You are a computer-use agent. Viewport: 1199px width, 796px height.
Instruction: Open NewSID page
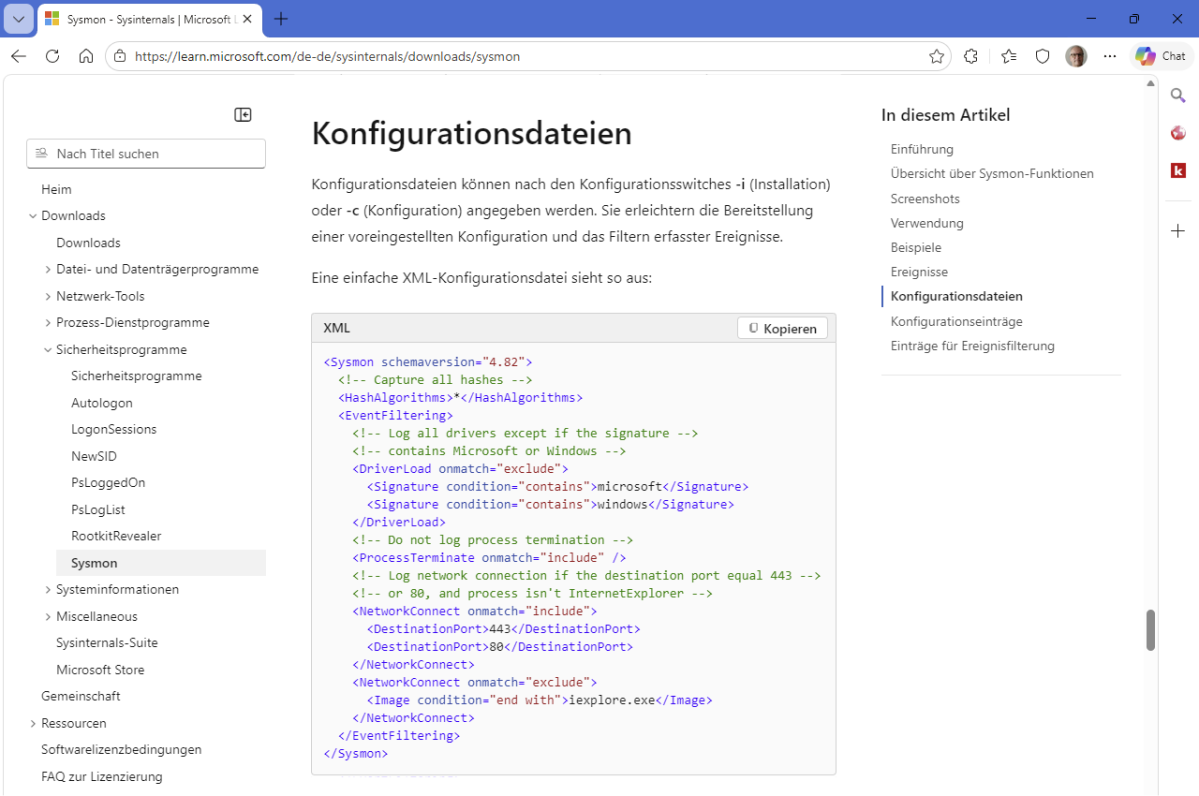(94, 456)
